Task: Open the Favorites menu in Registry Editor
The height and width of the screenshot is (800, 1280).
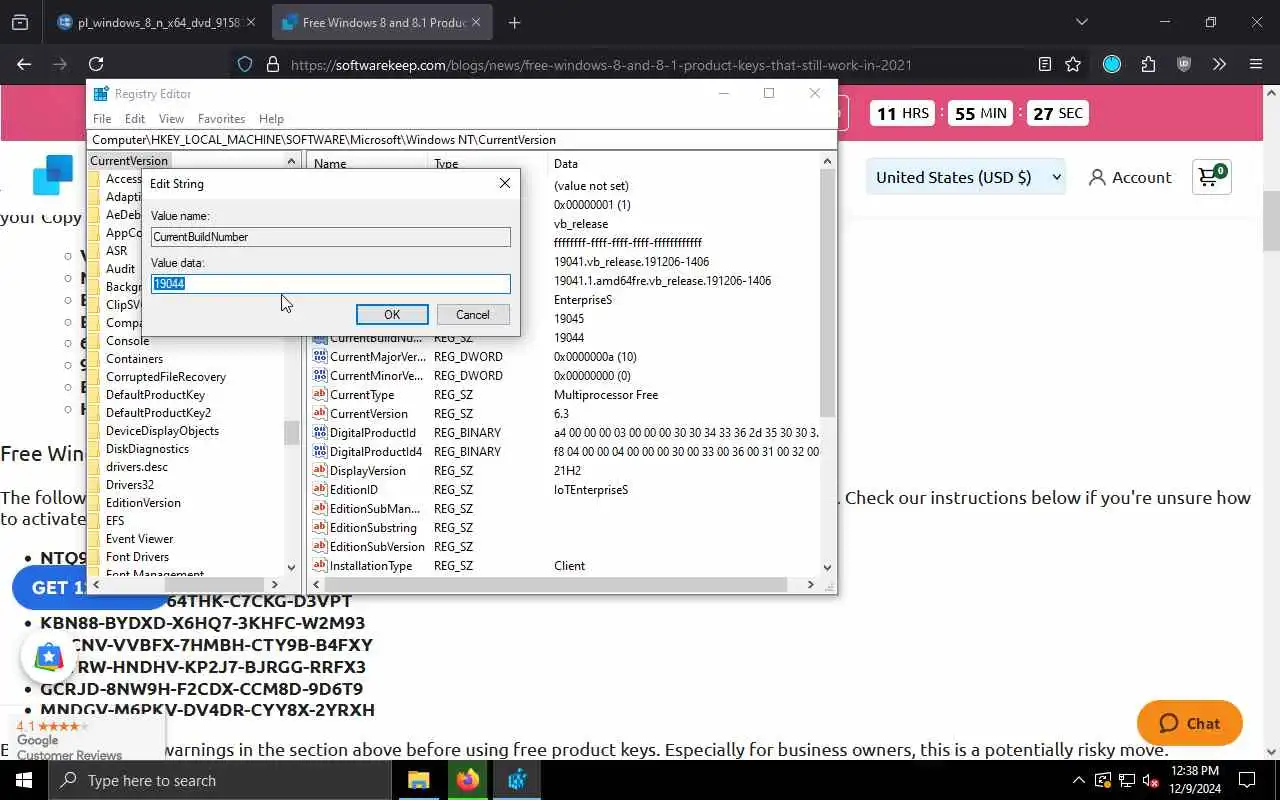Action: click(221, 118)
